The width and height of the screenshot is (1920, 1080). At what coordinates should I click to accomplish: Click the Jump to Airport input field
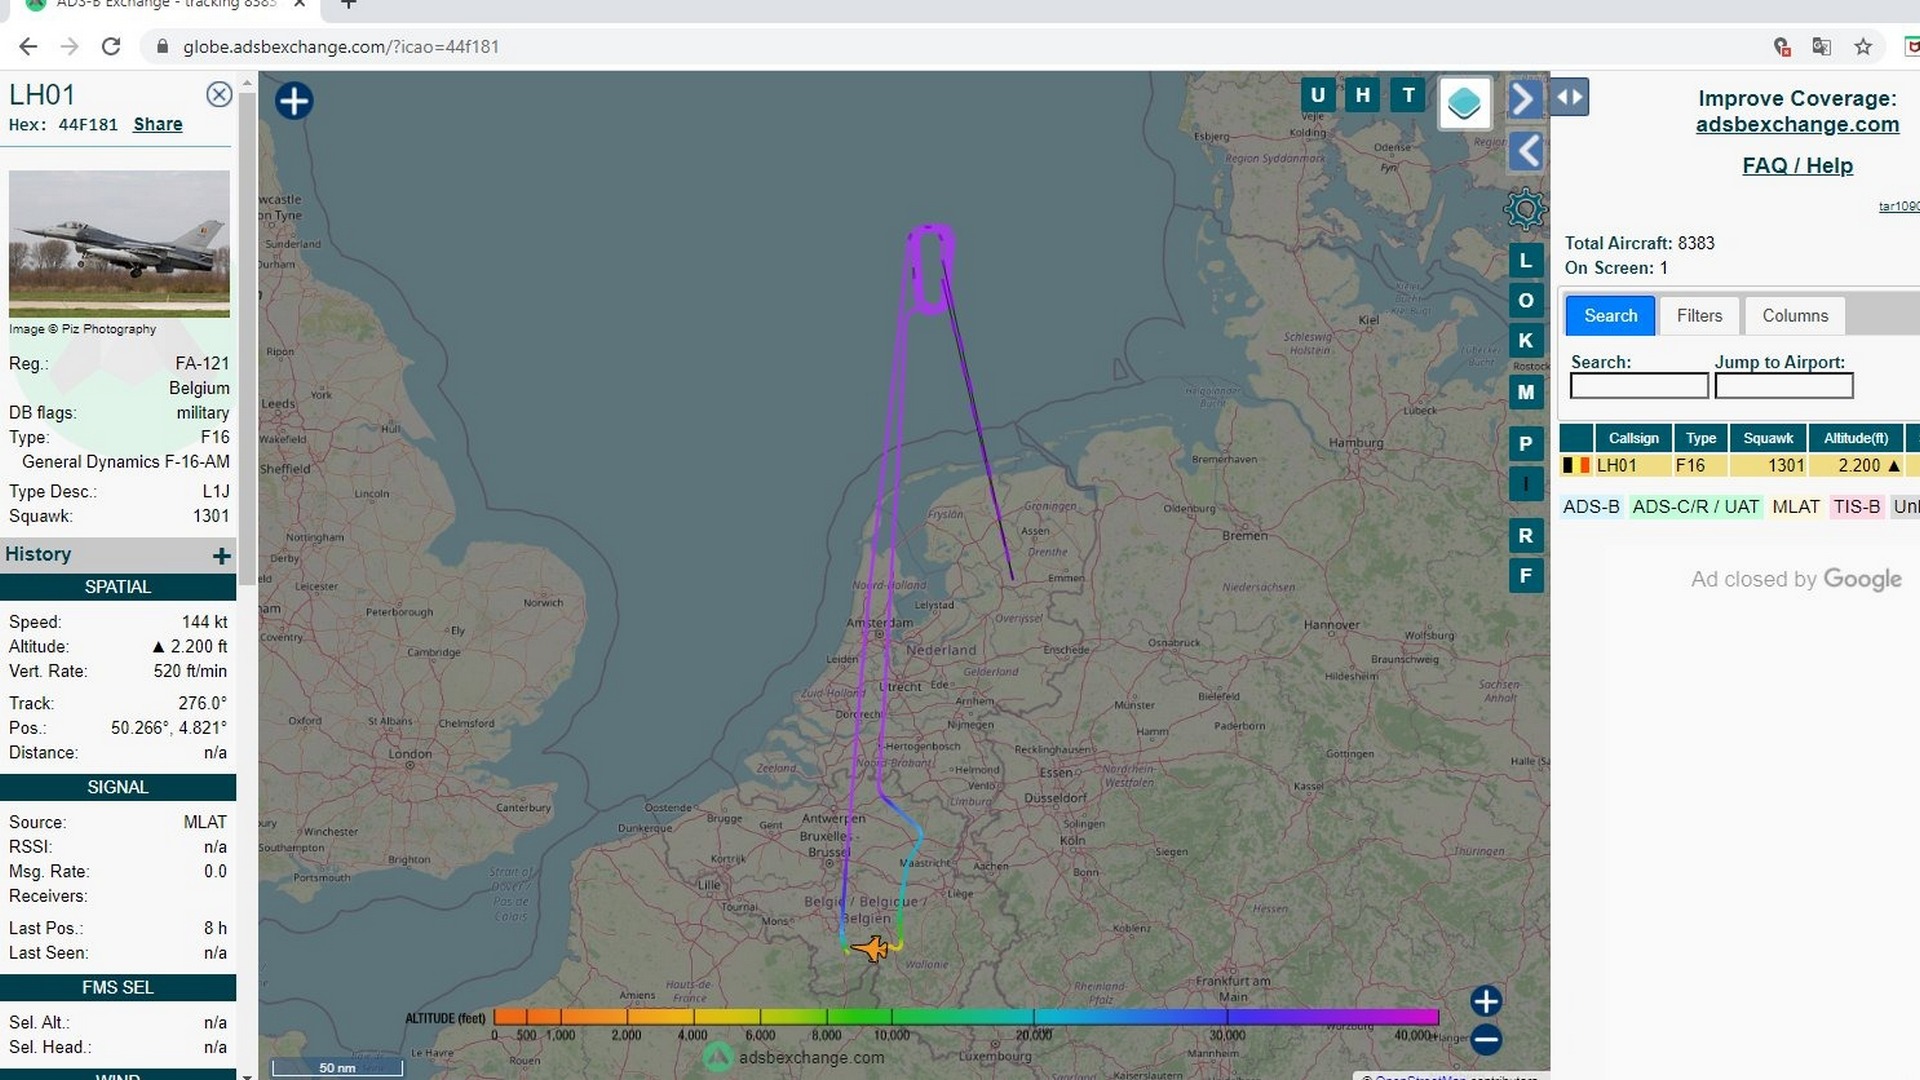click(x=1783, y=386)
